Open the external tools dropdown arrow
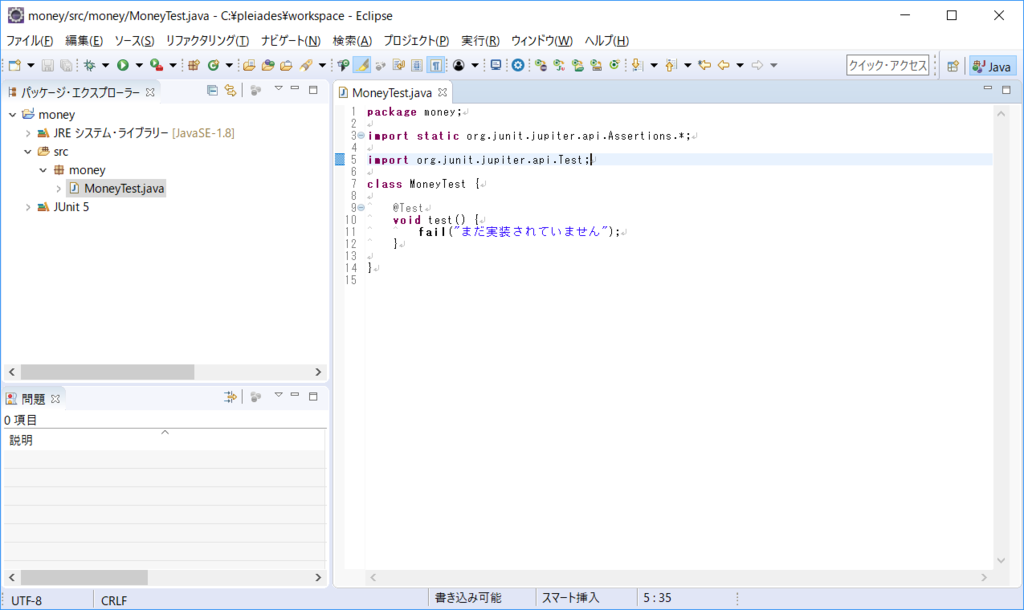This screenshot has width=1024, height=610. click(x=172, y=65)
